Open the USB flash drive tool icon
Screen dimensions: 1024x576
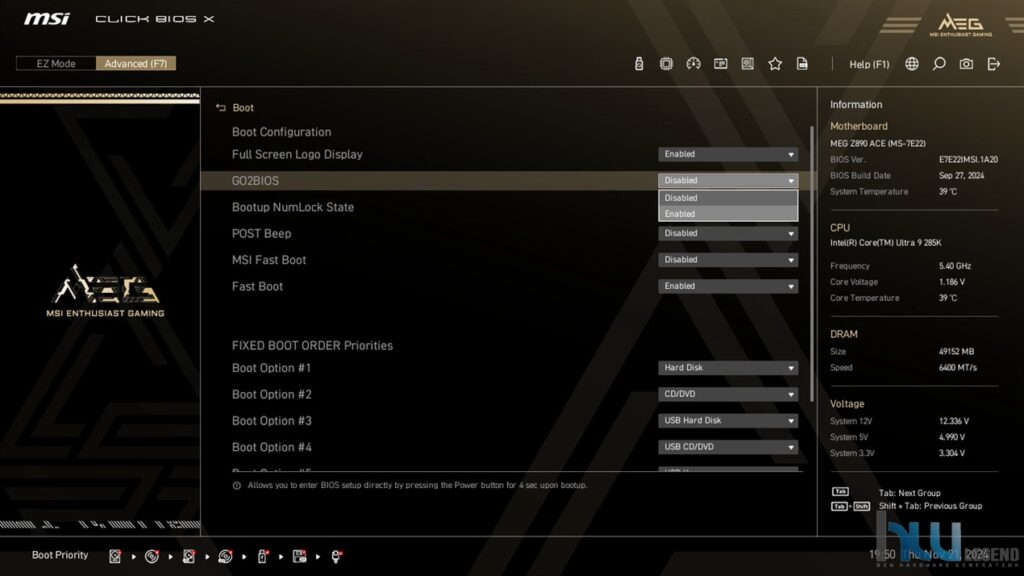[639, 63]
